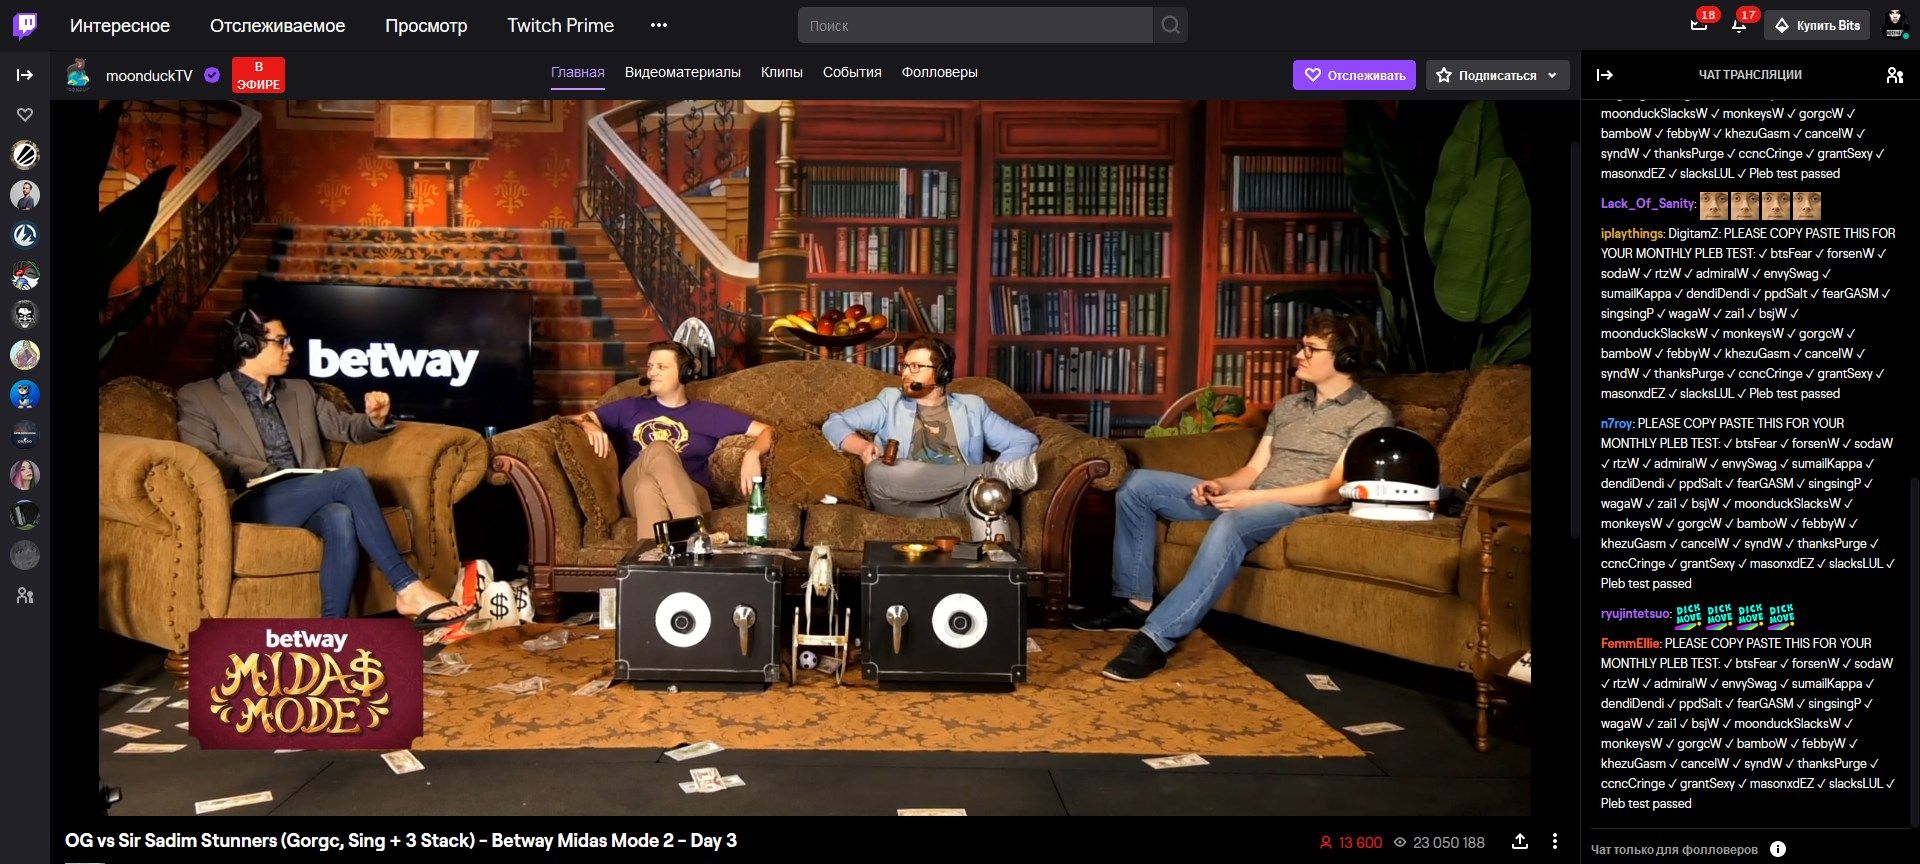Click username iplaythings in chat

click(1632, 233)
